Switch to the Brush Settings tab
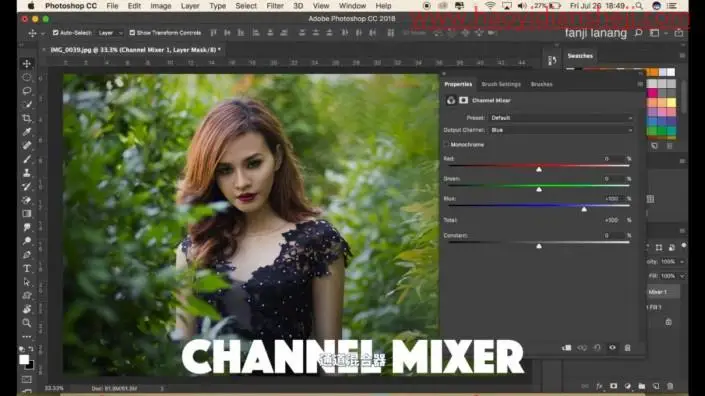 click(x=501, y=84)
